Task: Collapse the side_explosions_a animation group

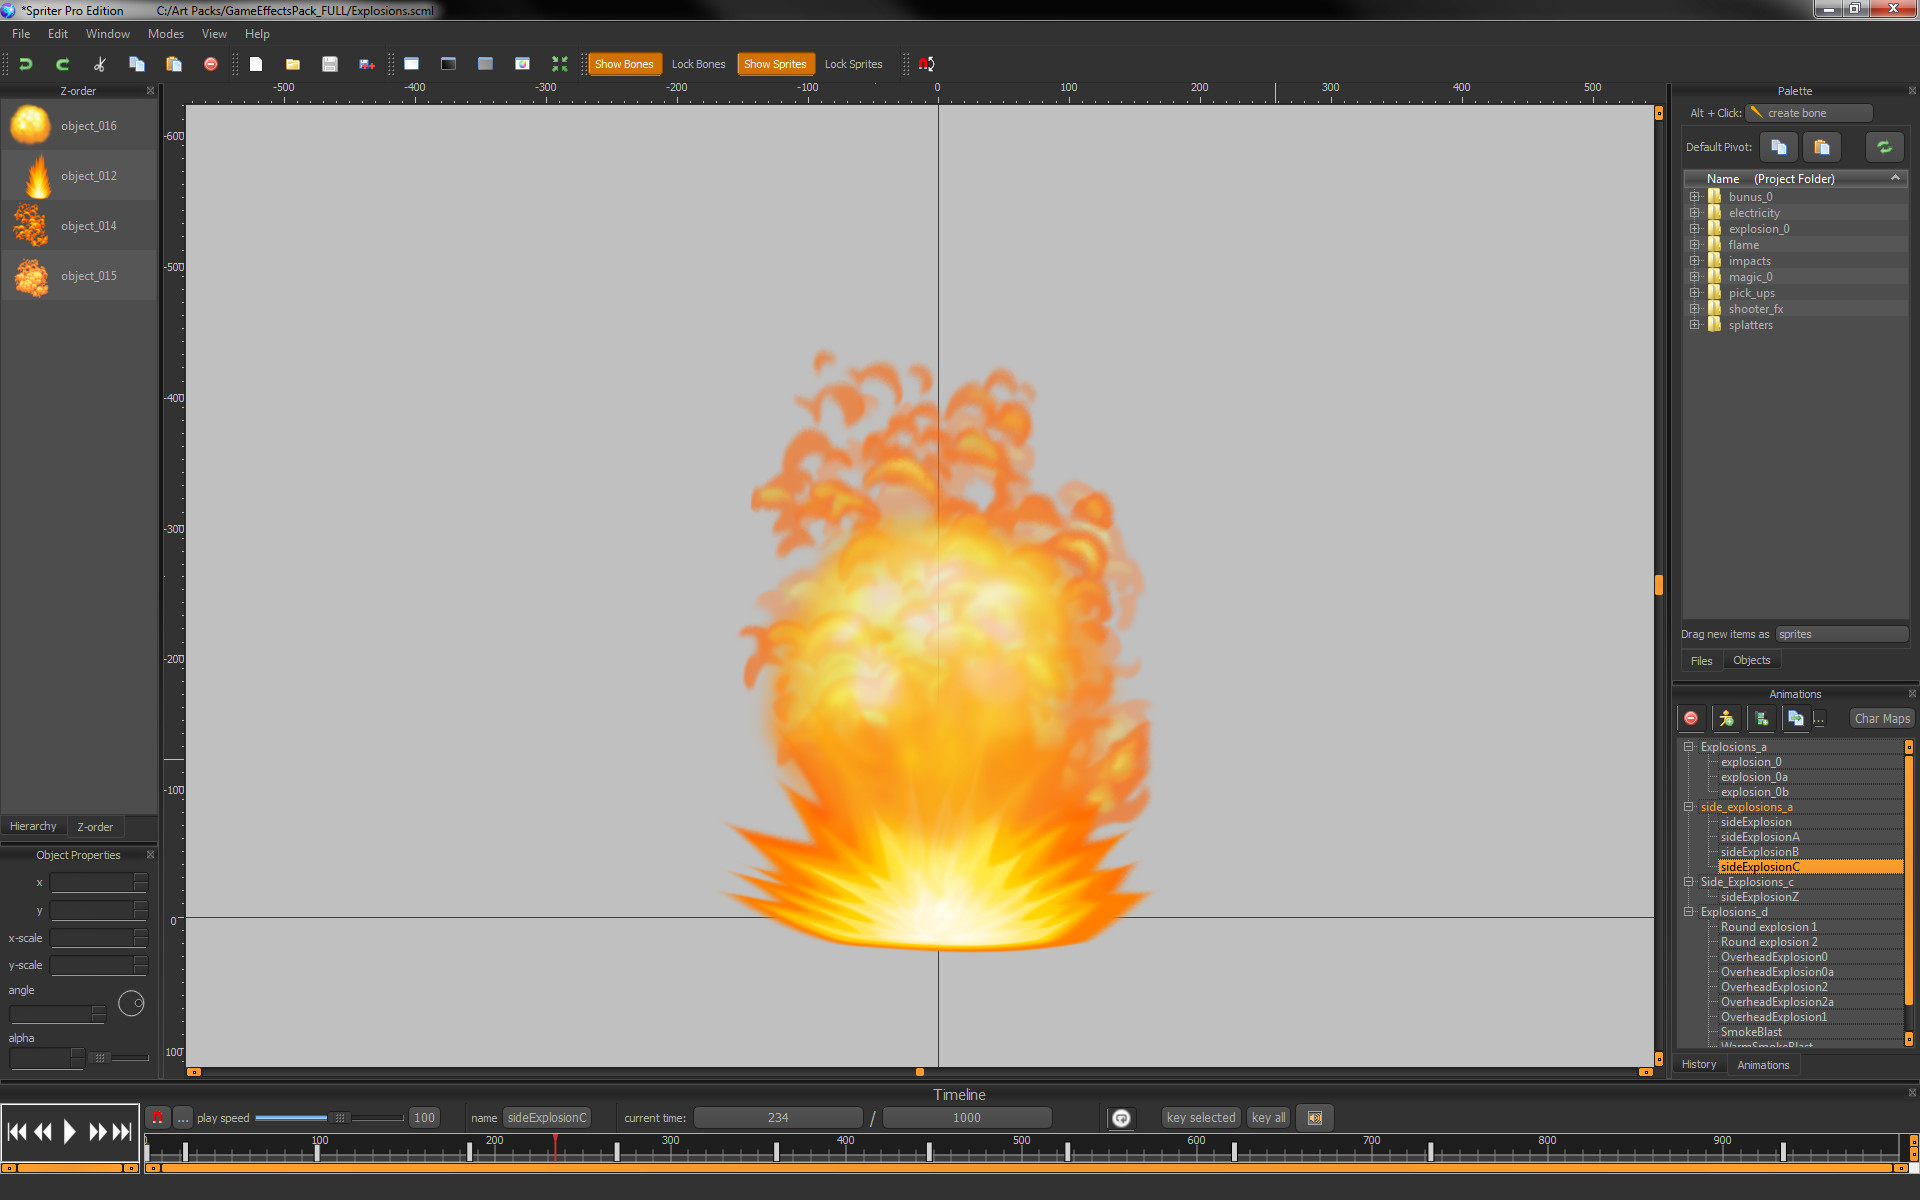Action: (1689, 807)
